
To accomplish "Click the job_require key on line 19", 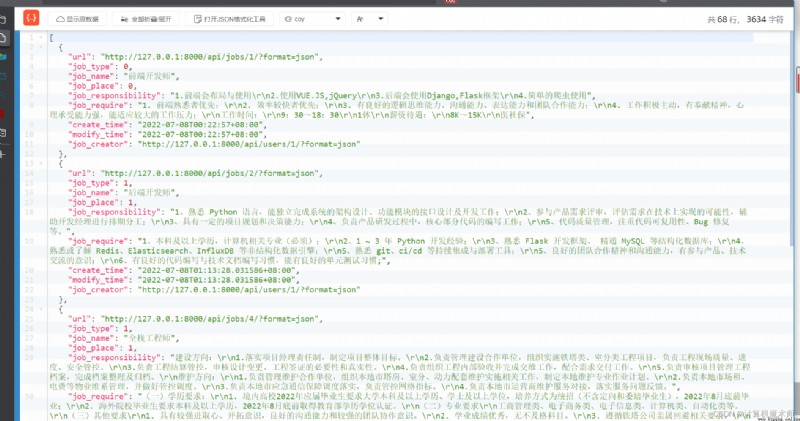I will [98, 241].
